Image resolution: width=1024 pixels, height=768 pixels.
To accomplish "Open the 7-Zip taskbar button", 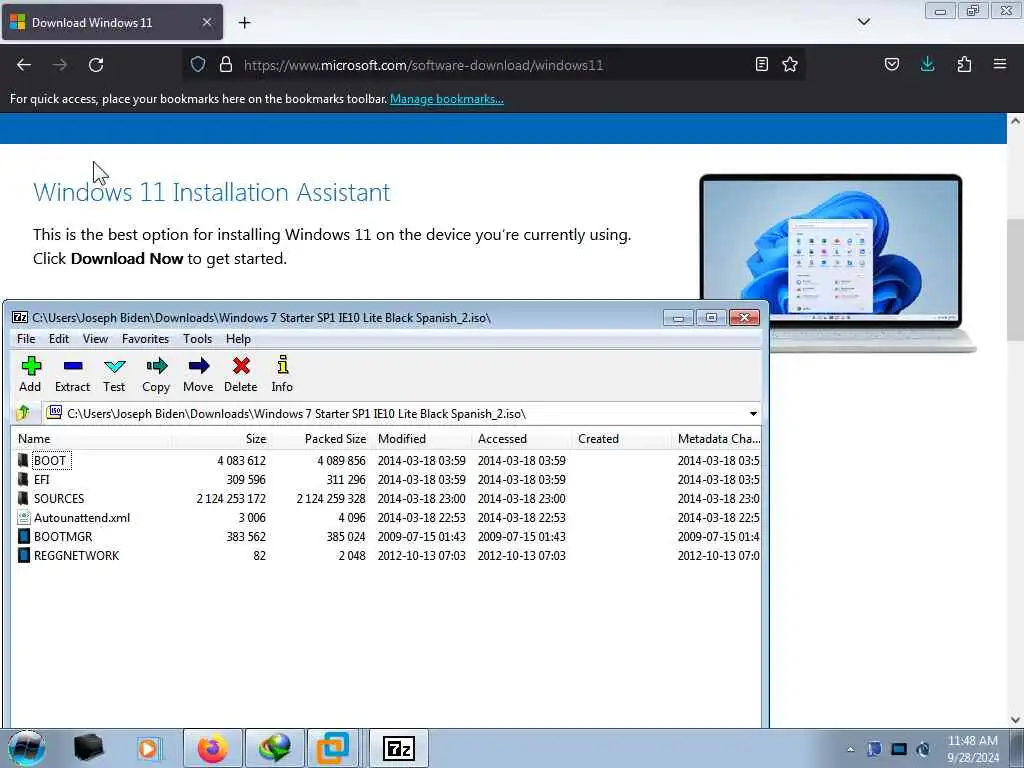I will [x=398, y=748].
